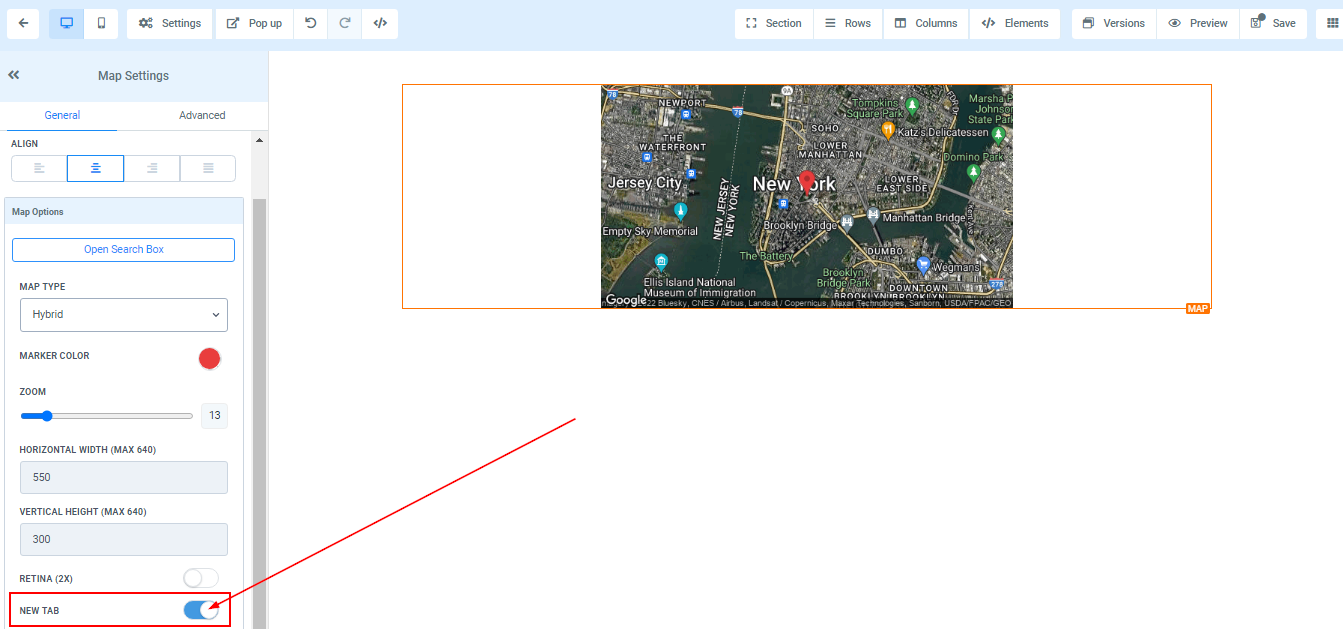This screenshot has width=1343, height=629.
Task: Disable the New Tab toggle
Action: pyautogui.click(x=201, y=610)
